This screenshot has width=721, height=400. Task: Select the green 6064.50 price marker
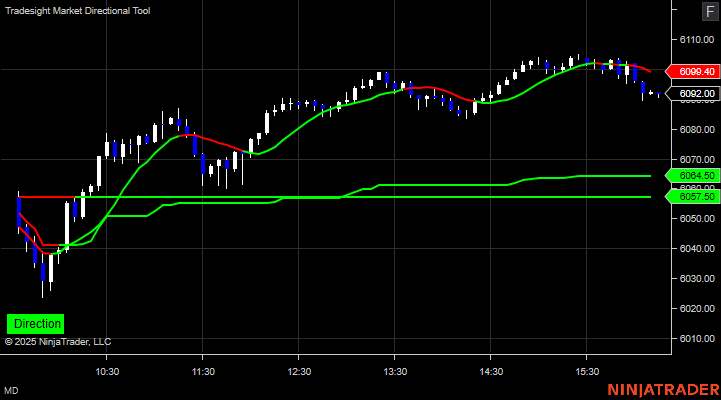point(693,176)
